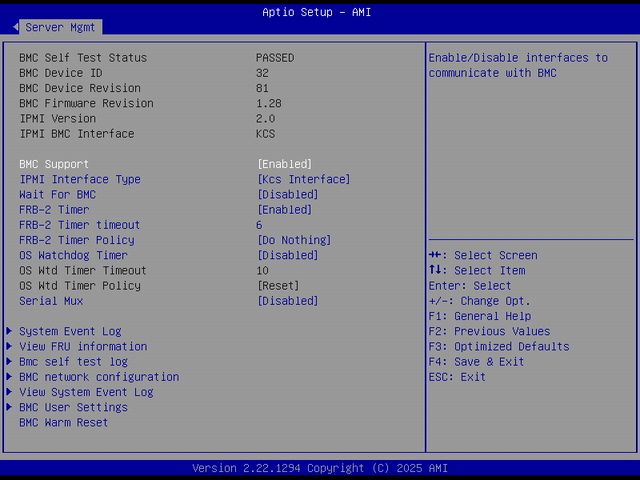
Task: Click the Select Item up-down arrows icon
Action: pyautogui.click(x=435, y=270)
